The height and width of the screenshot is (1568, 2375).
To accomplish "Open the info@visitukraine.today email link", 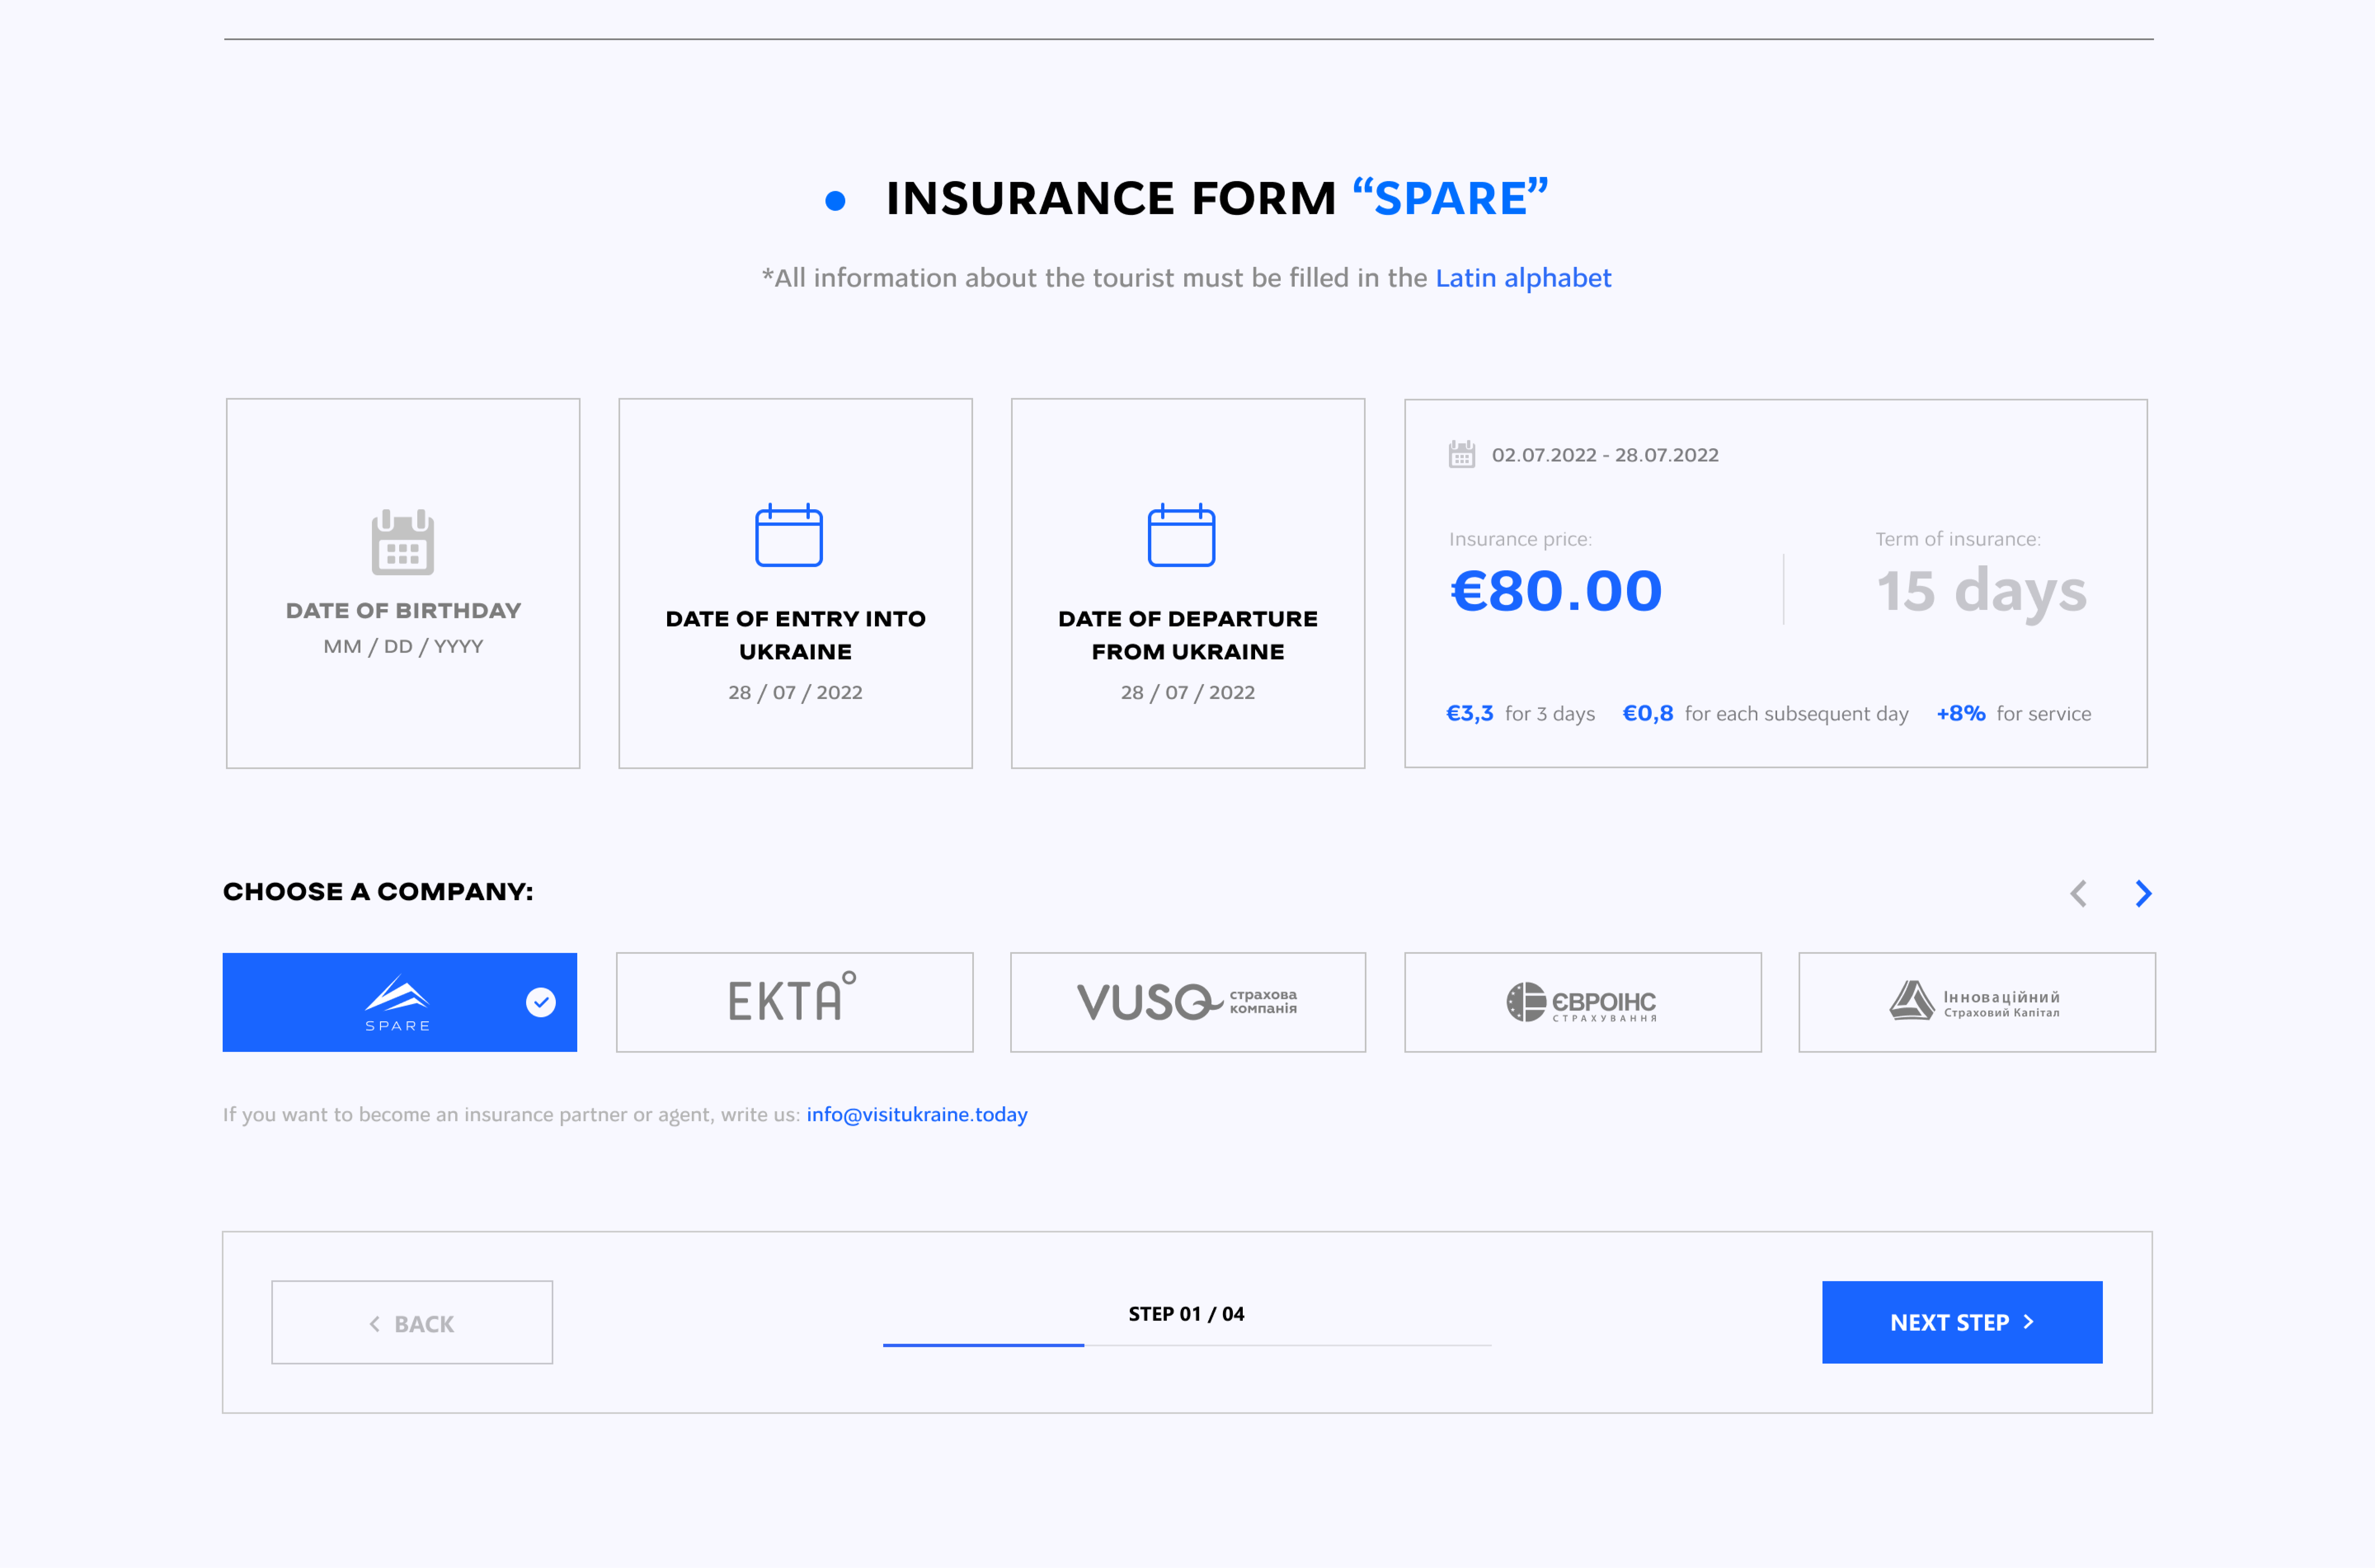I will pos(916,1114).
